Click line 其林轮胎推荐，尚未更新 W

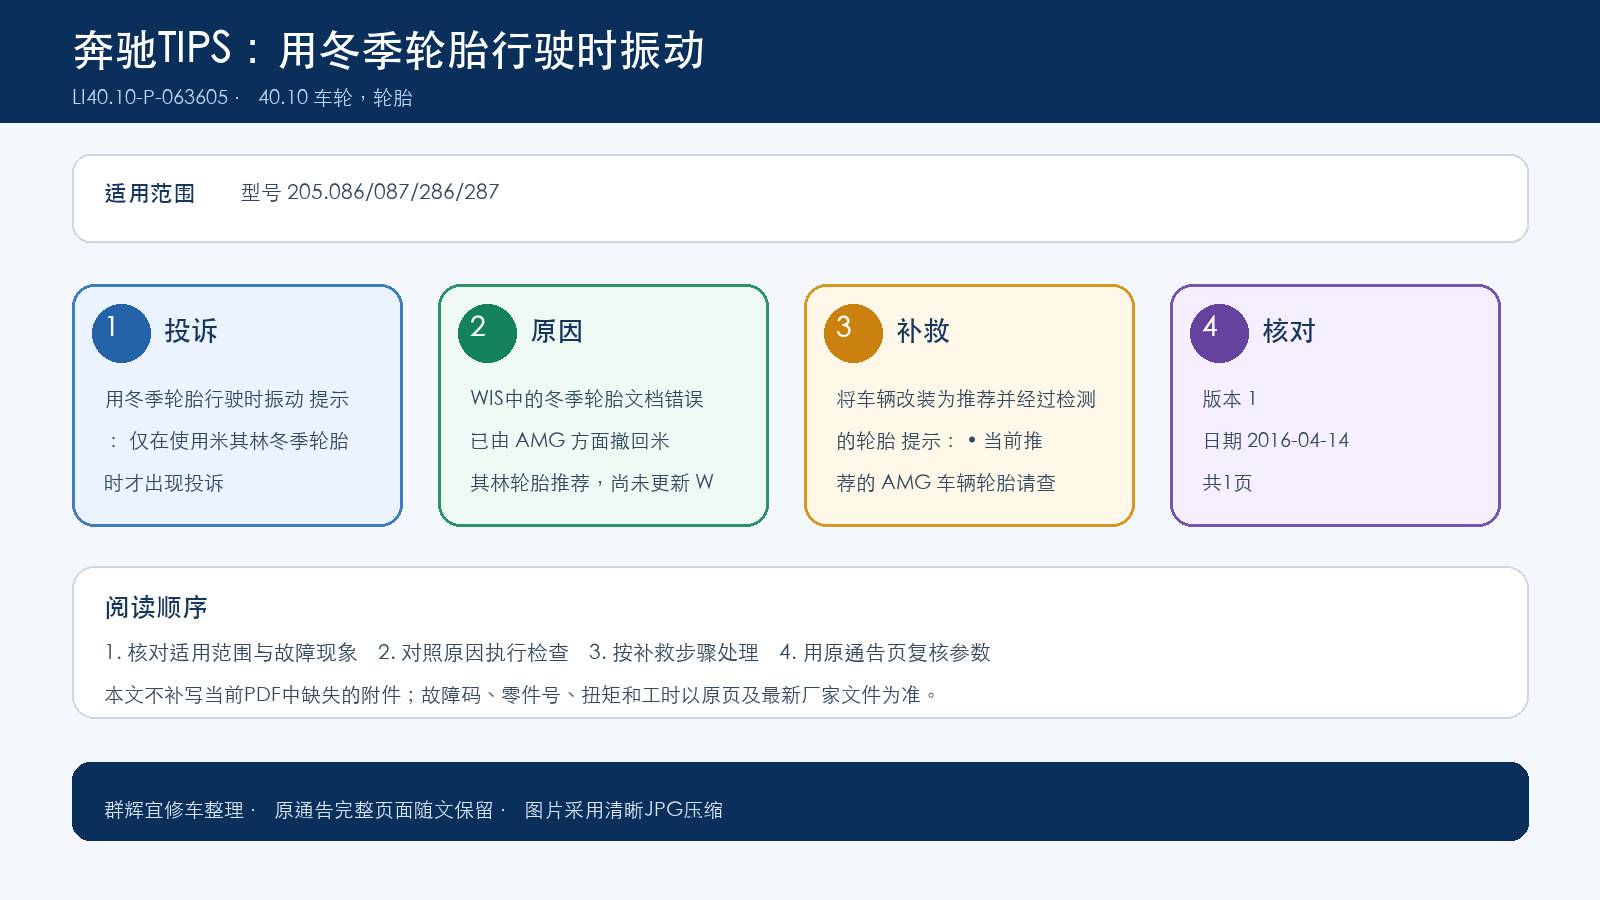(592, 483)
